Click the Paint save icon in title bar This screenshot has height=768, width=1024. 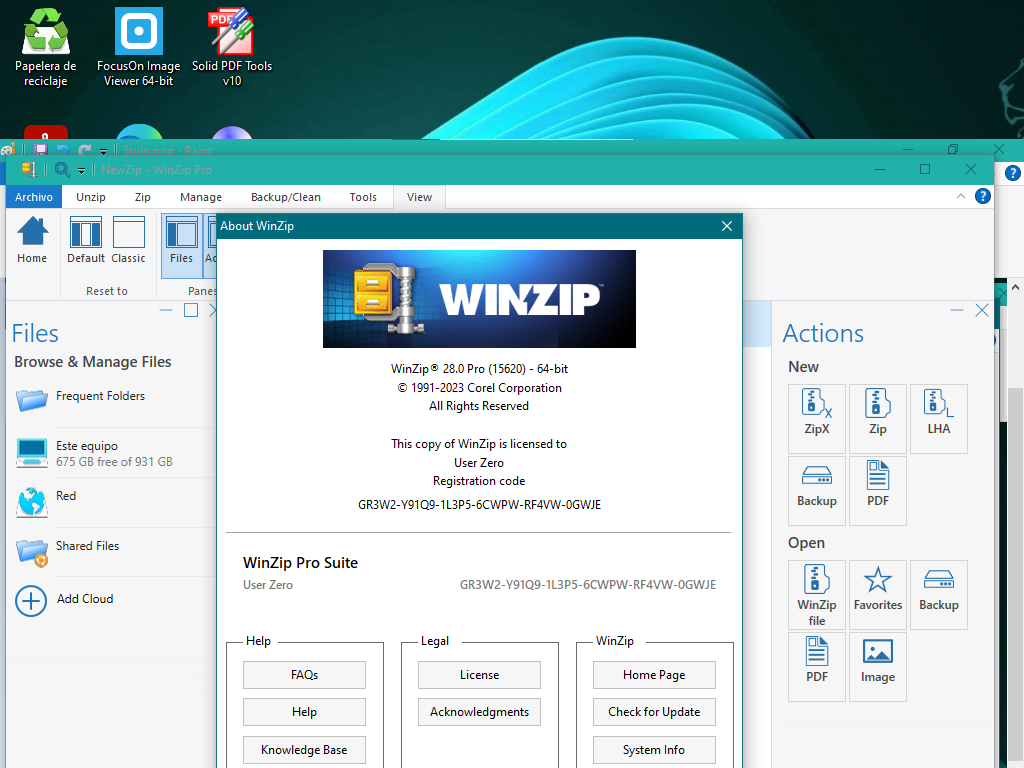(x=40, y=150)
